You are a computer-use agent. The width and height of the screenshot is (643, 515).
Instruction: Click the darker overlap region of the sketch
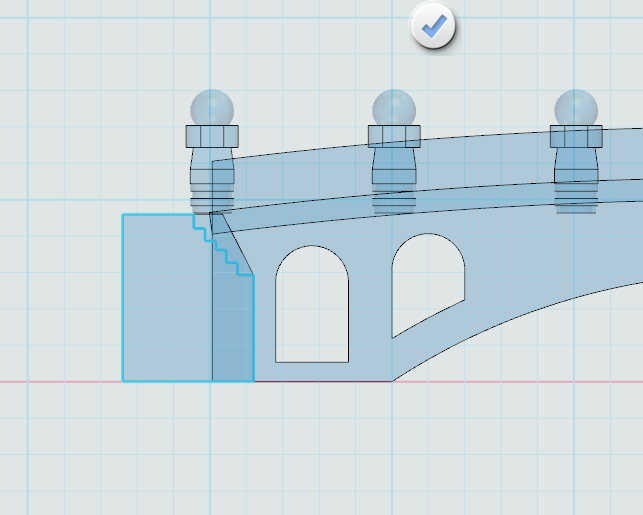231,330
